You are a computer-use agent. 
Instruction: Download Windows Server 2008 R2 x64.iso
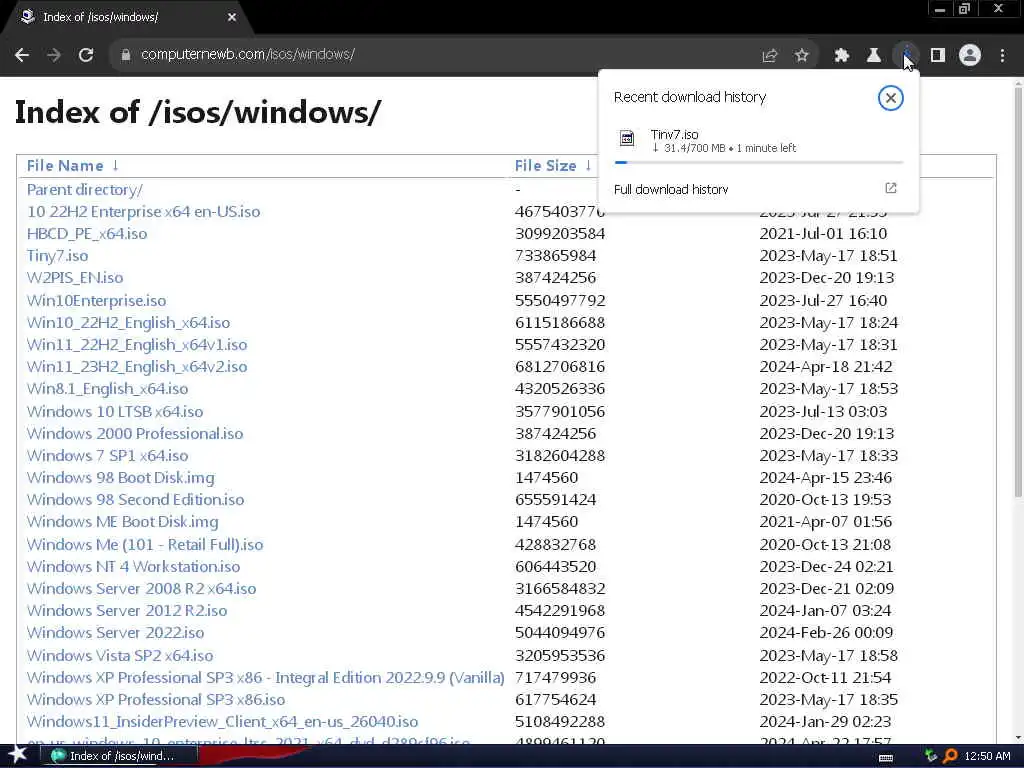click(x=141, y=589)
